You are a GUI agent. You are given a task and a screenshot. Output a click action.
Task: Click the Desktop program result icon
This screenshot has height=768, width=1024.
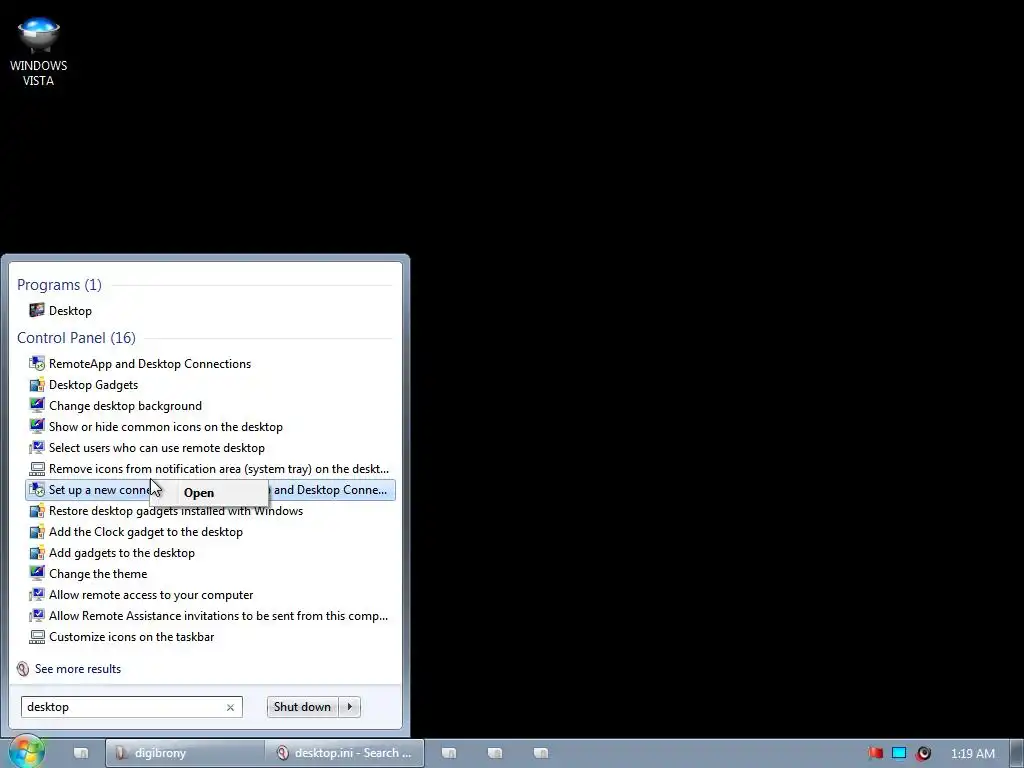click(x=37, y=310)
